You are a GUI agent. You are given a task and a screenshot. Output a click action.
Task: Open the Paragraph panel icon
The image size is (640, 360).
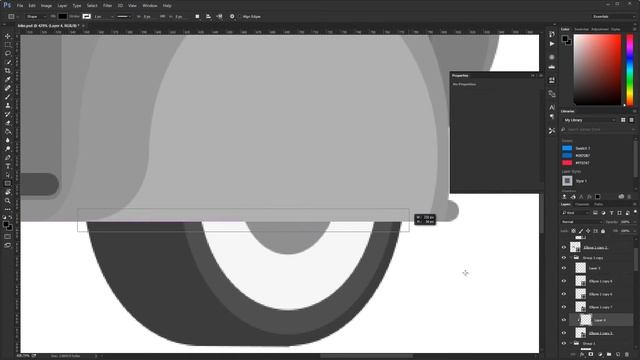tap(552, 117)
